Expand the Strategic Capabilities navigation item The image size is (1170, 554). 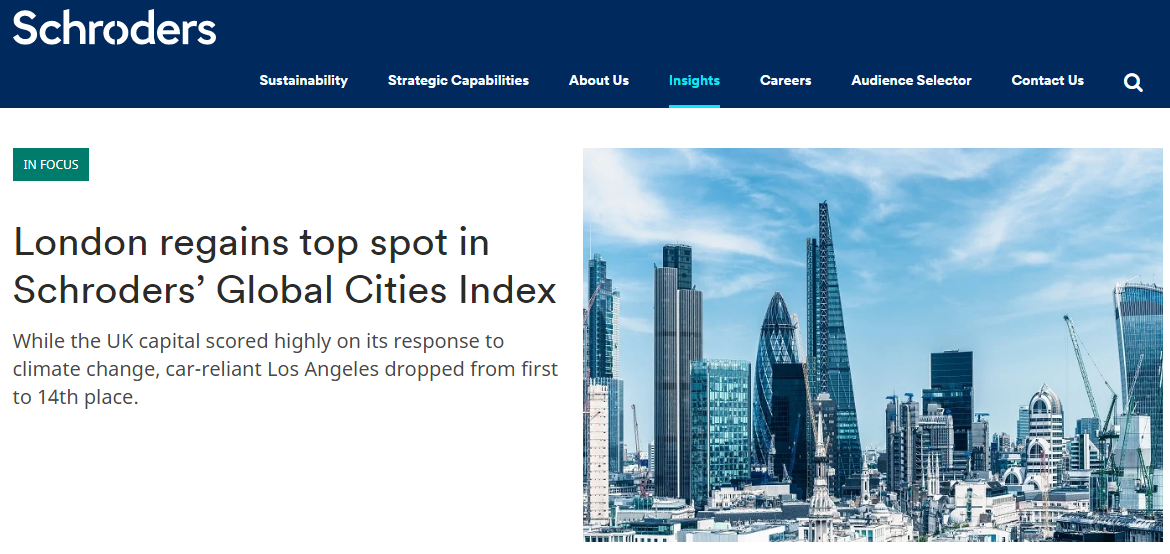(458, 80)
